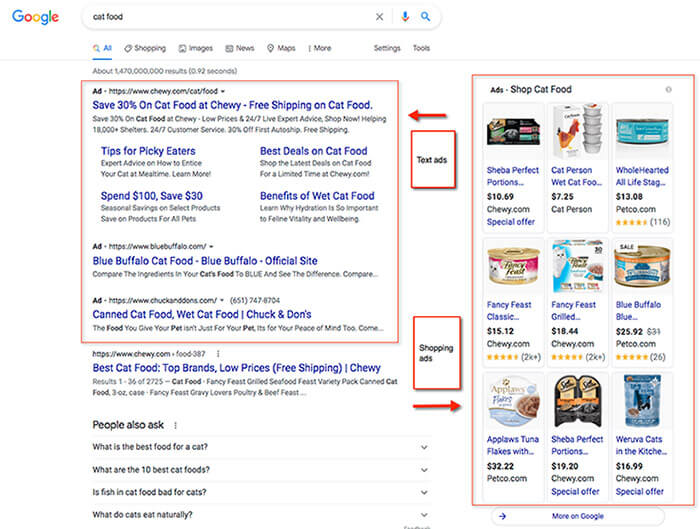Click the star rating (116) for WholeHearted
700x529 pixels.
pos(643,222)
